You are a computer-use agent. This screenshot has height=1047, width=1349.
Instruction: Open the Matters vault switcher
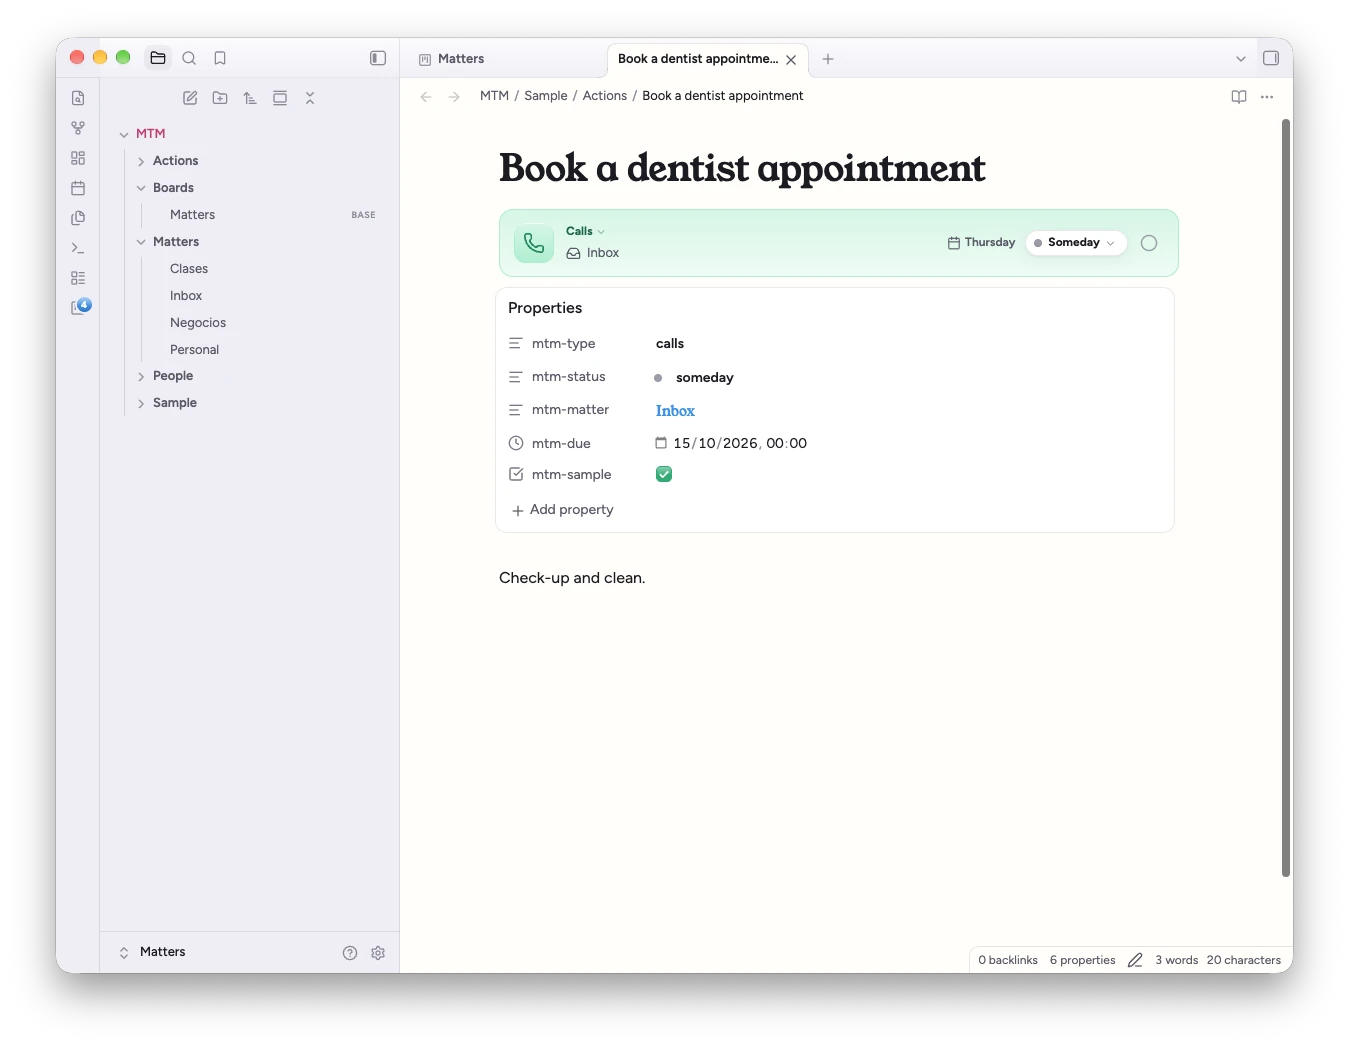152,952
